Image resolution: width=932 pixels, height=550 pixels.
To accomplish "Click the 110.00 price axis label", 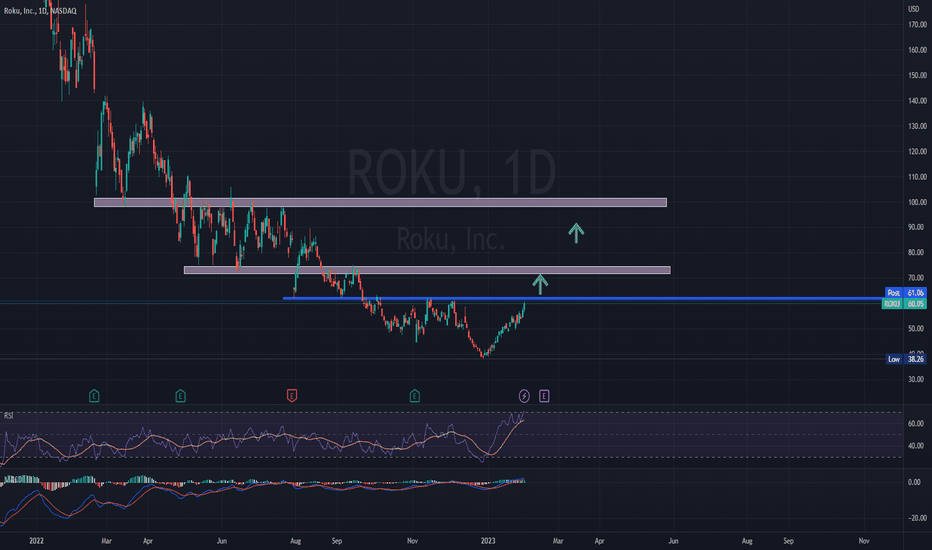I will point(917,177).
